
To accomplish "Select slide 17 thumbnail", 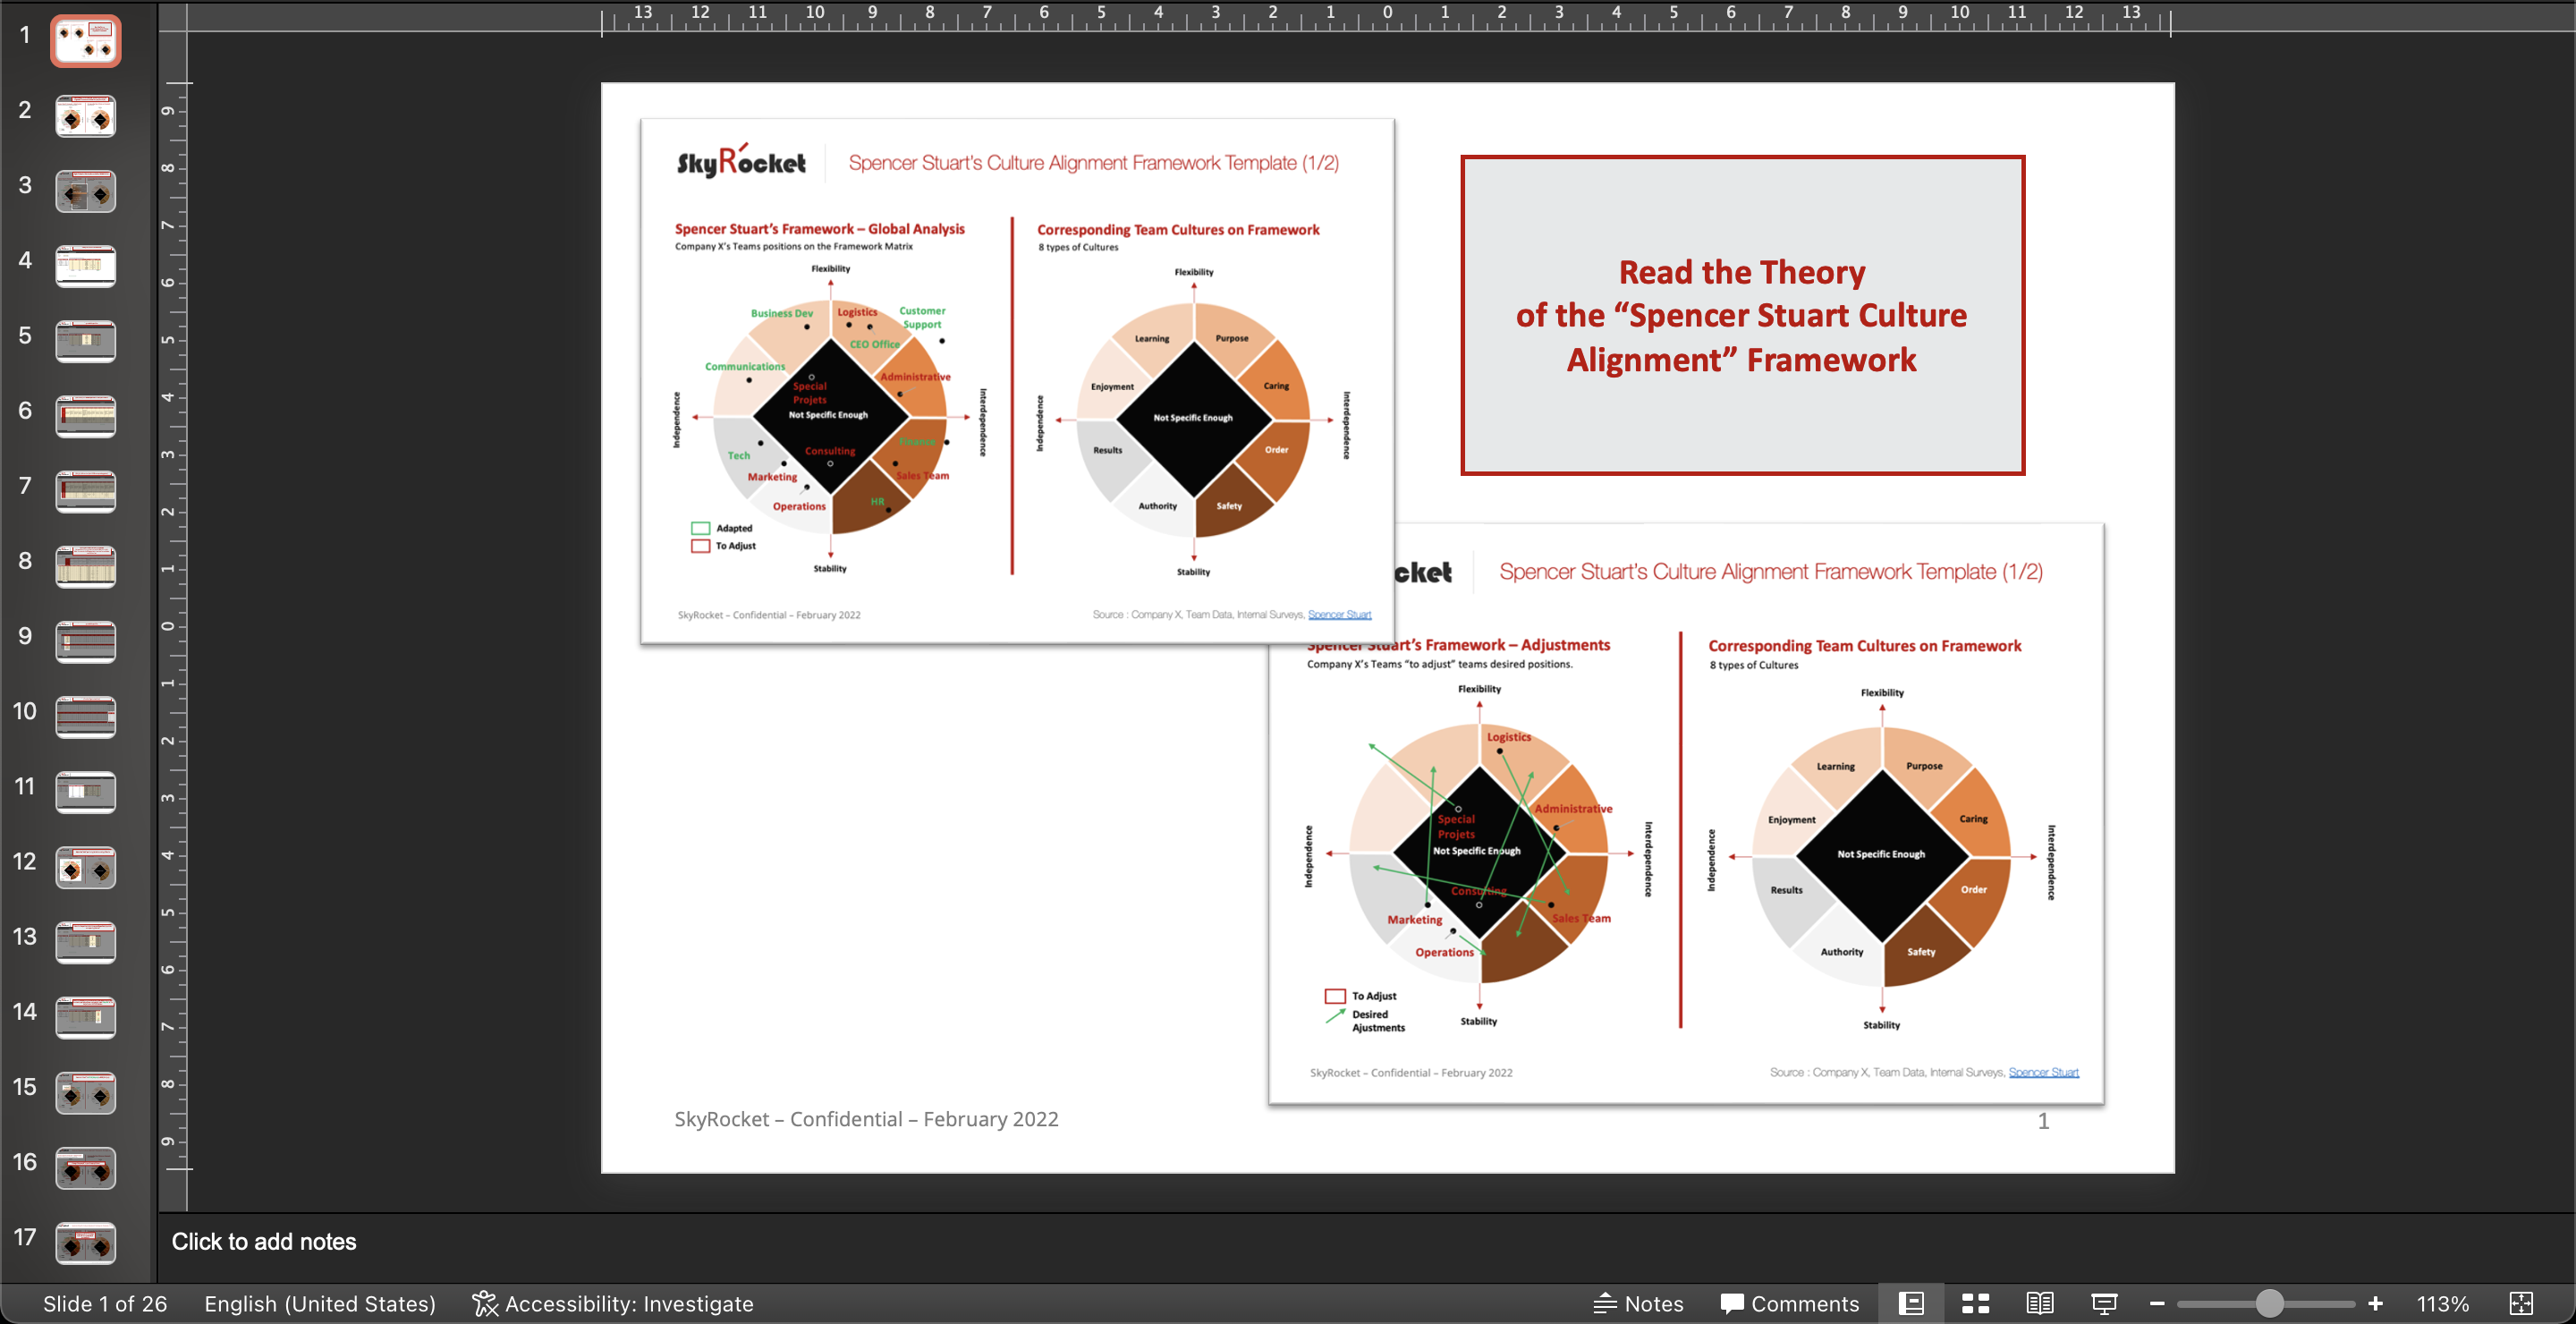I will (86, 1243).
